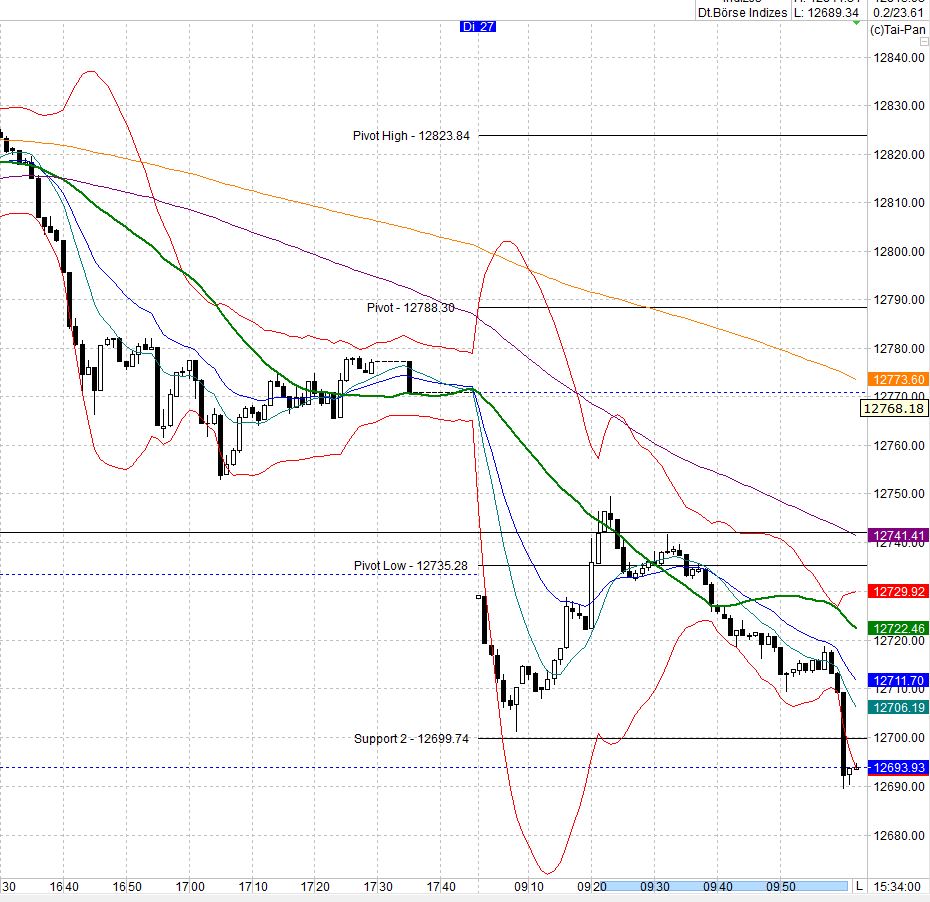Click the 17:40 time axis label
The height and width of the screenshot is (902, 930).
tap(441, 887)
